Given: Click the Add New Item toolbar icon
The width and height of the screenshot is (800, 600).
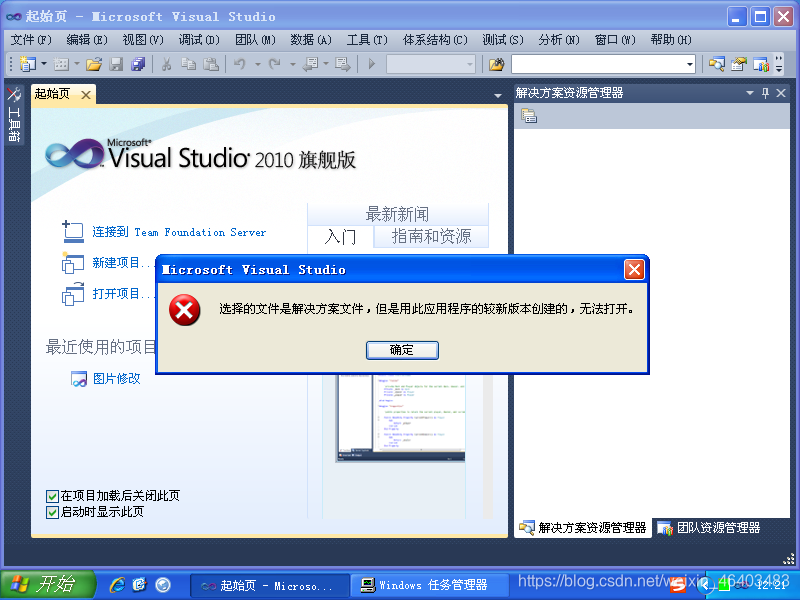Looking at the screenshot, I should point(61,64).
